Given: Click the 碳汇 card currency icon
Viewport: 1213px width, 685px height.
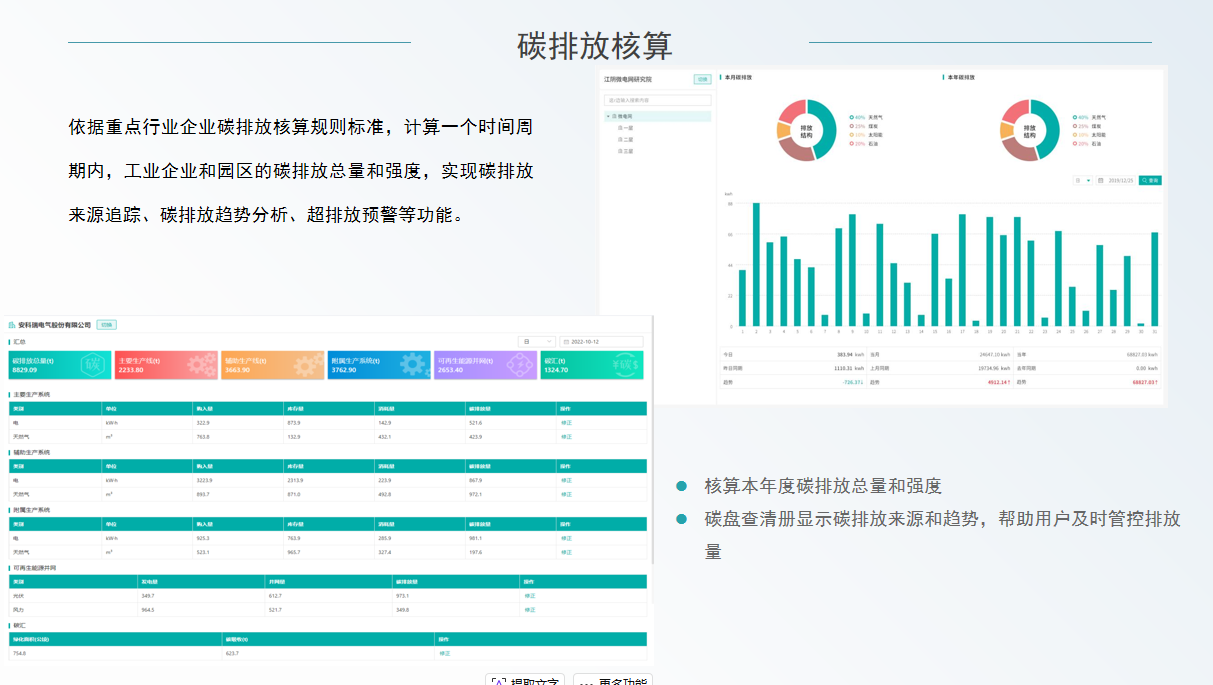Looking at the screenshot, I should coord(627,365).
